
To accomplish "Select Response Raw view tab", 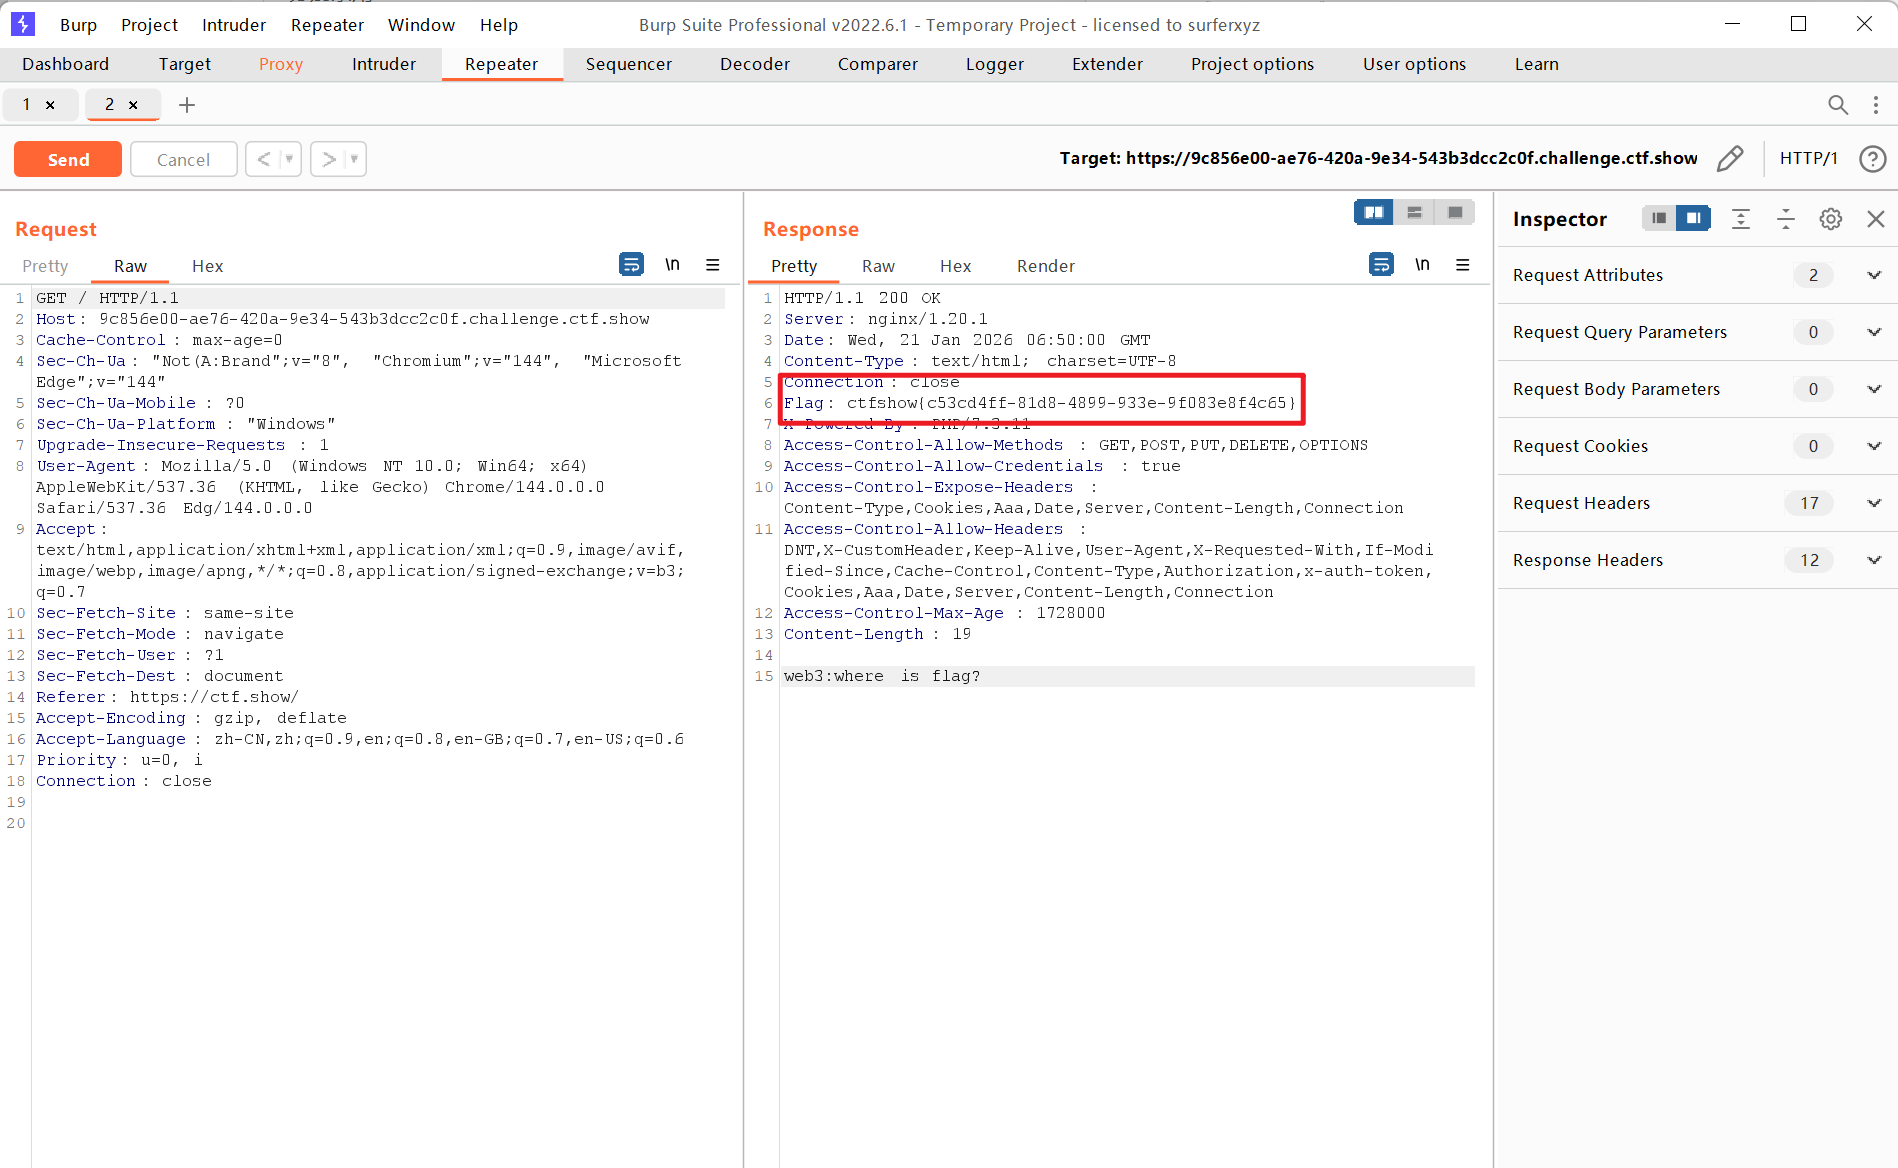I will pyautogui.click(x=878, y=266).
